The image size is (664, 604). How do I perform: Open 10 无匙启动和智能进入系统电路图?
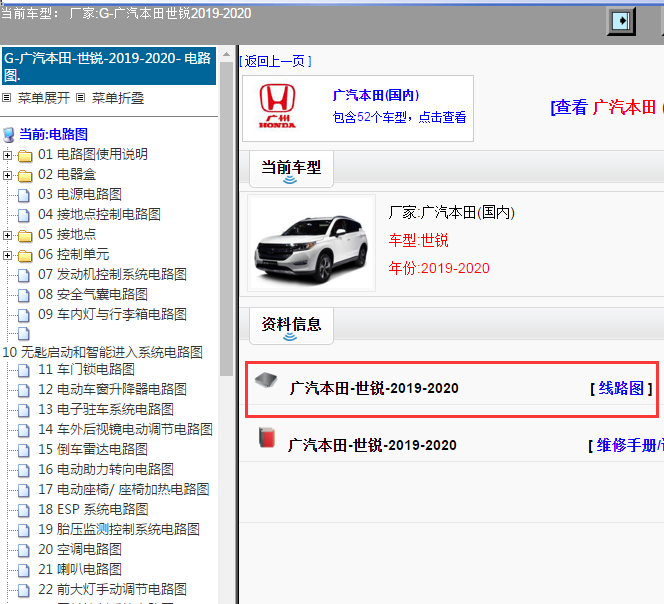click(x=102, y=352)
